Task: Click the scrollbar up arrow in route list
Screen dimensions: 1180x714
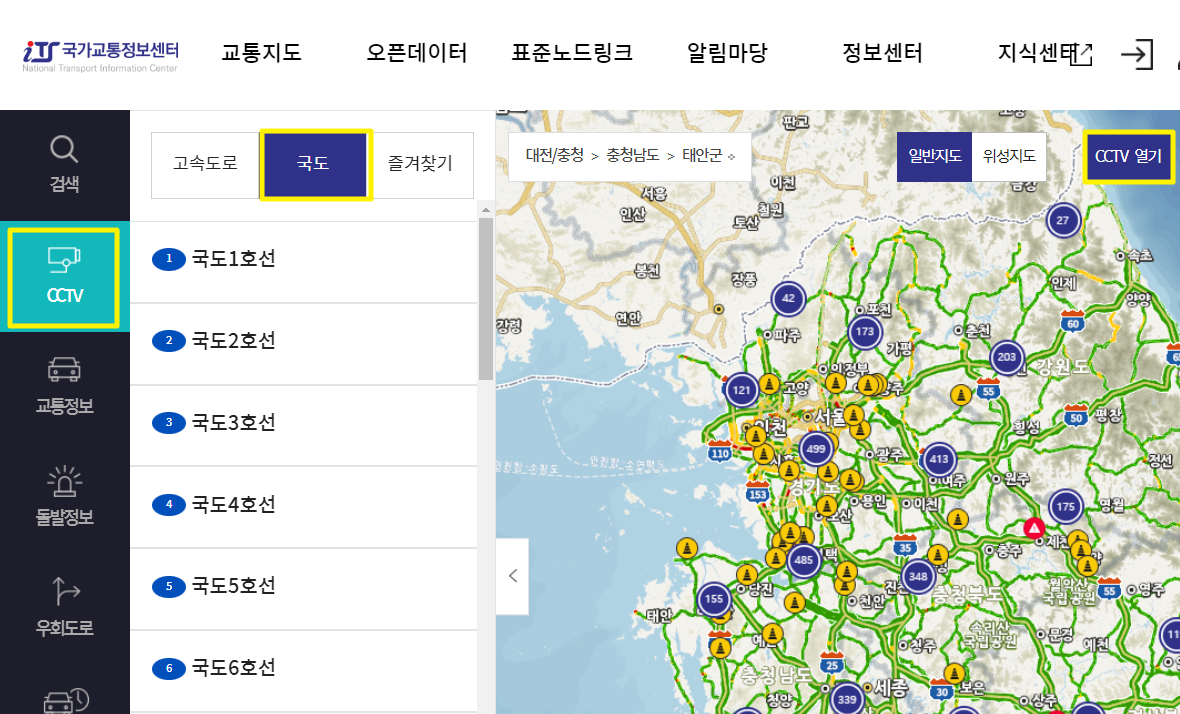Action: tap(485, 210)
